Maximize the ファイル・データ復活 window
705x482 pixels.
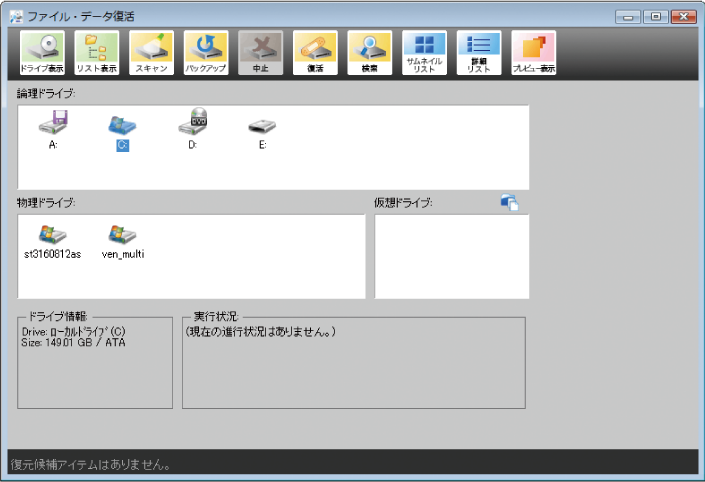pos(656,16)
